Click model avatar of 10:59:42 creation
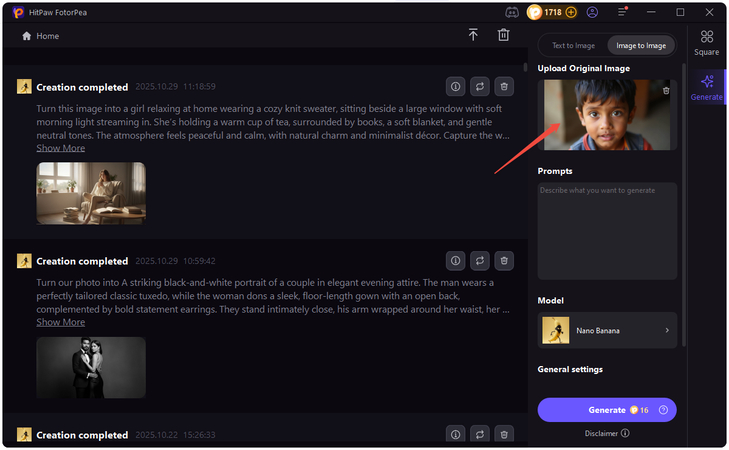The image size is (729, 450). [x=24, y=261]
